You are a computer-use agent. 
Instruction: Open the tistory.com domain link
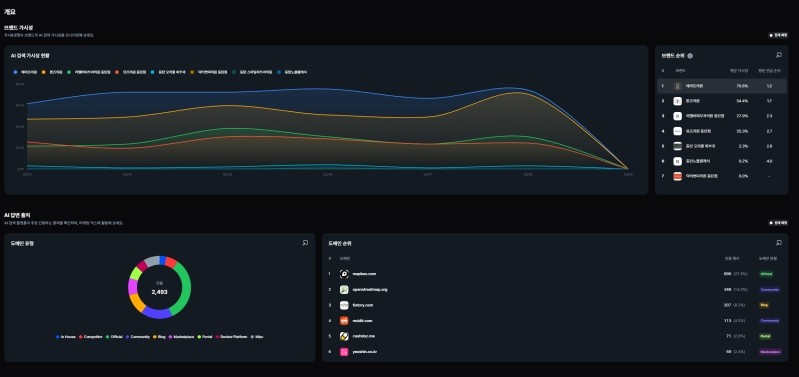pos(363,305)
